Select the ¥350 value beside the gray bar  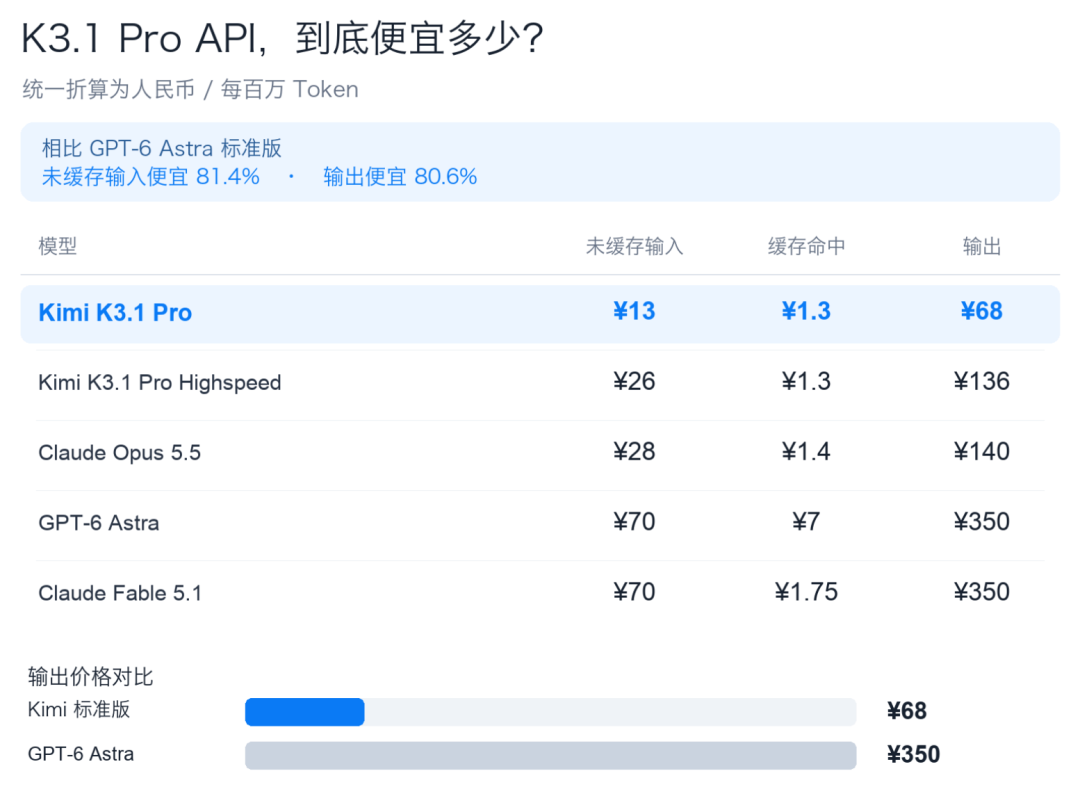point(913,755)
